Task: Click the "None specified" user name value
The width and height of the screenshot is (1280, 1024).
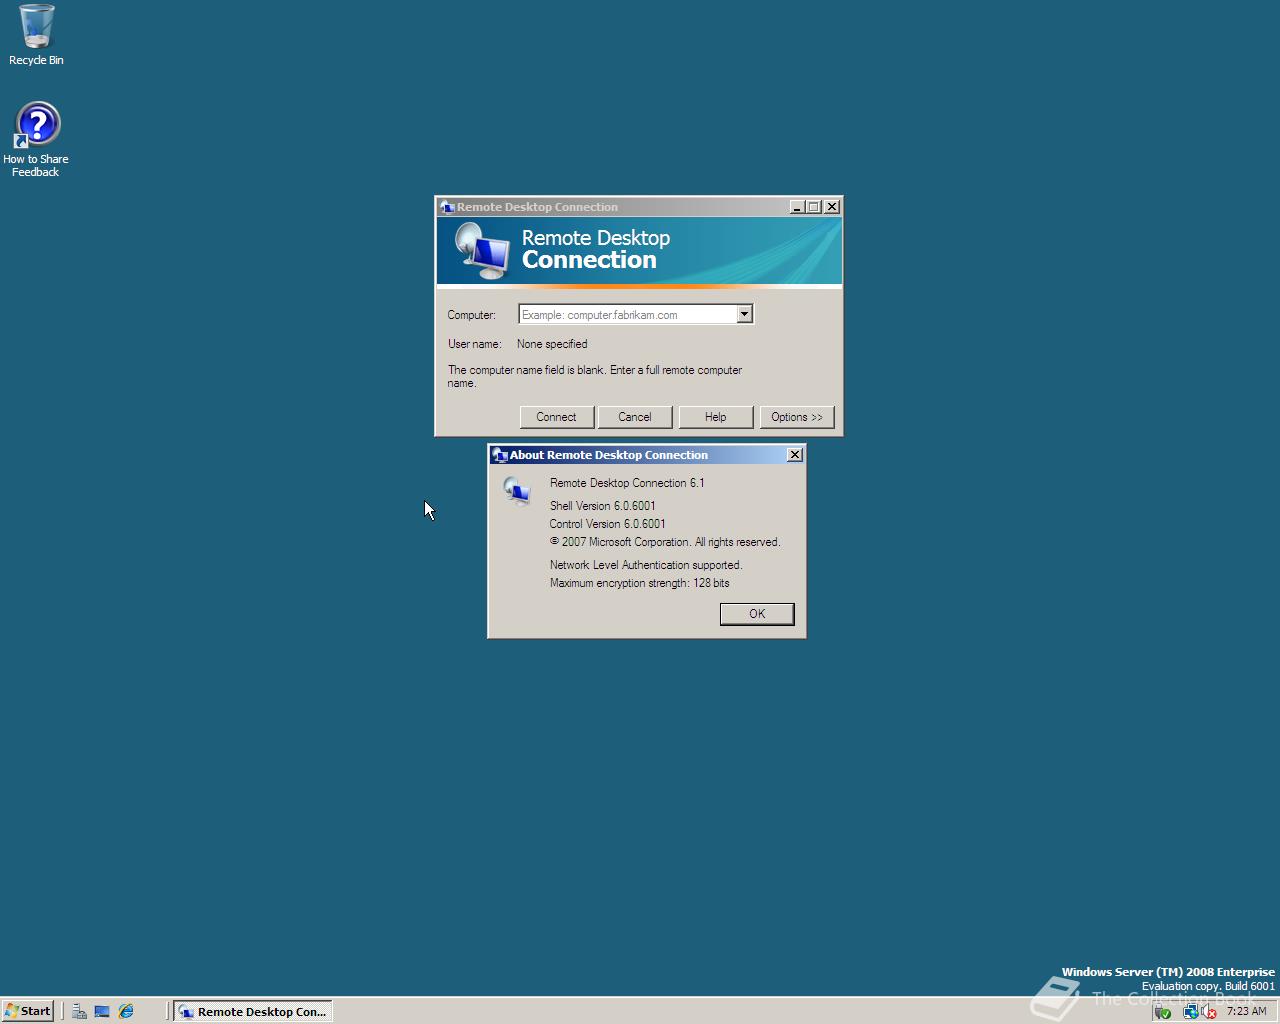Action: click(552, 344)
